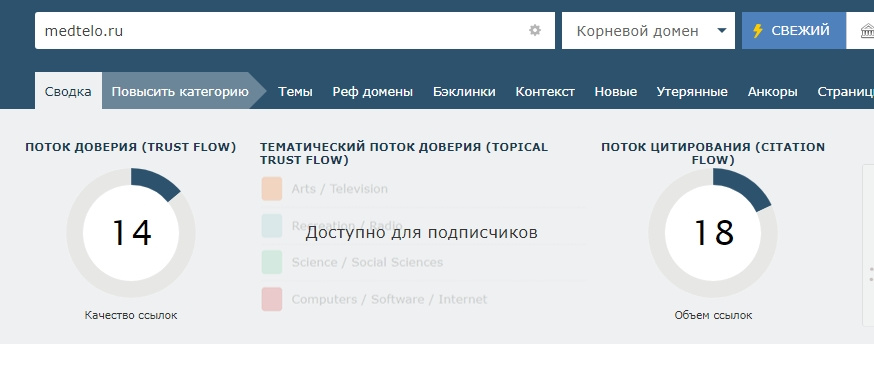Click the lightning bolt icon on СВЕЖИЙ
The height and width of the screenshot is (389, 874).
tap(757, 31)
